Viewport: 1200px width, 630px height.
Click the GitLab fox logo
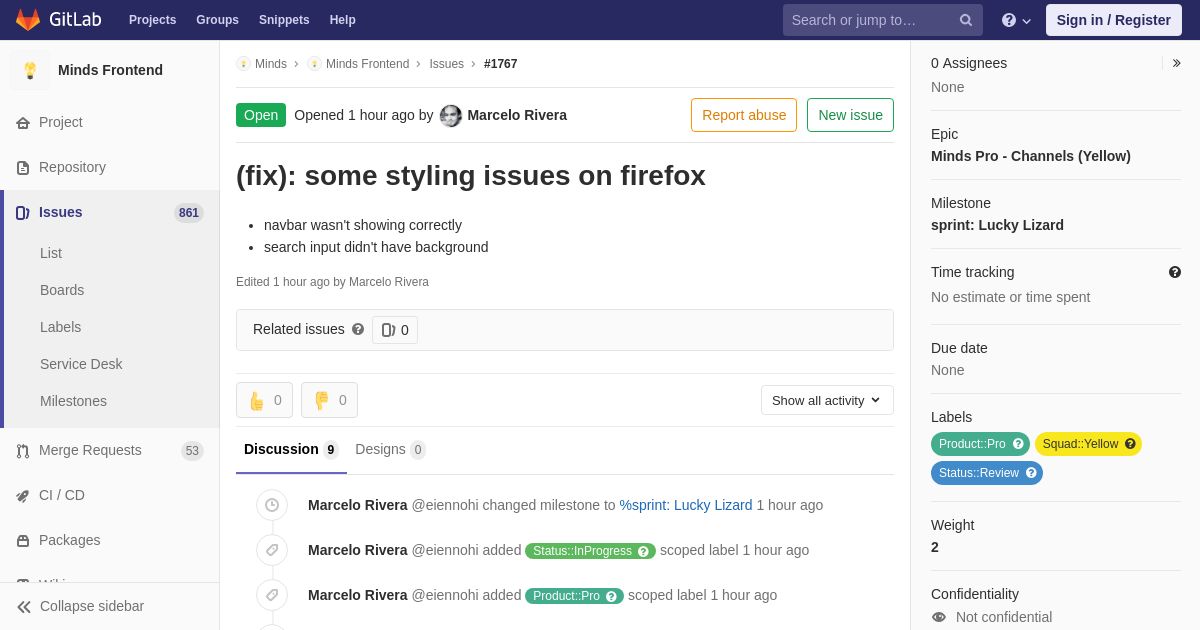[x=28, y=20]
